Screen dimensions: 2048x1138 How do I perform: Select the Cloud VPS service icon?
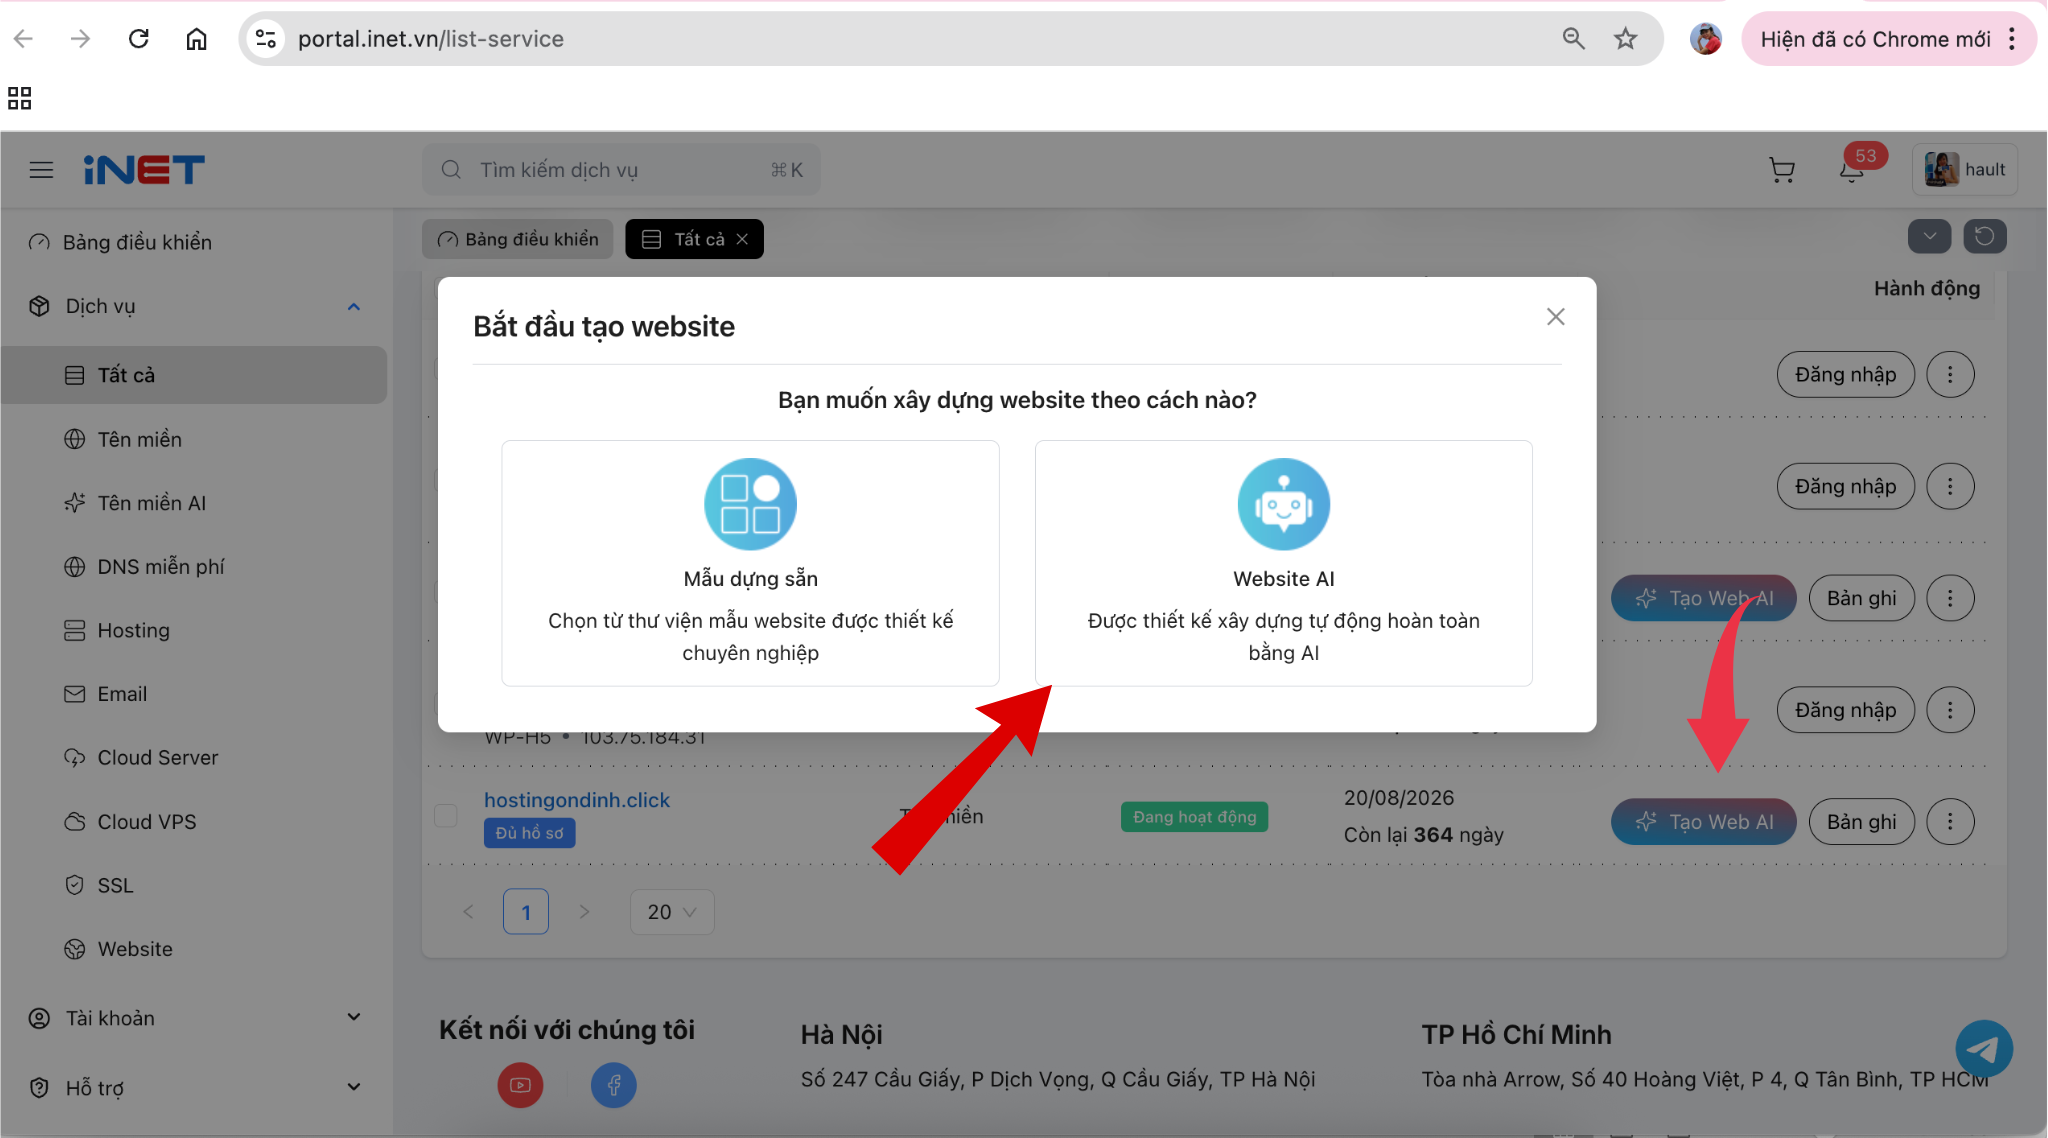tap(76, 821)
